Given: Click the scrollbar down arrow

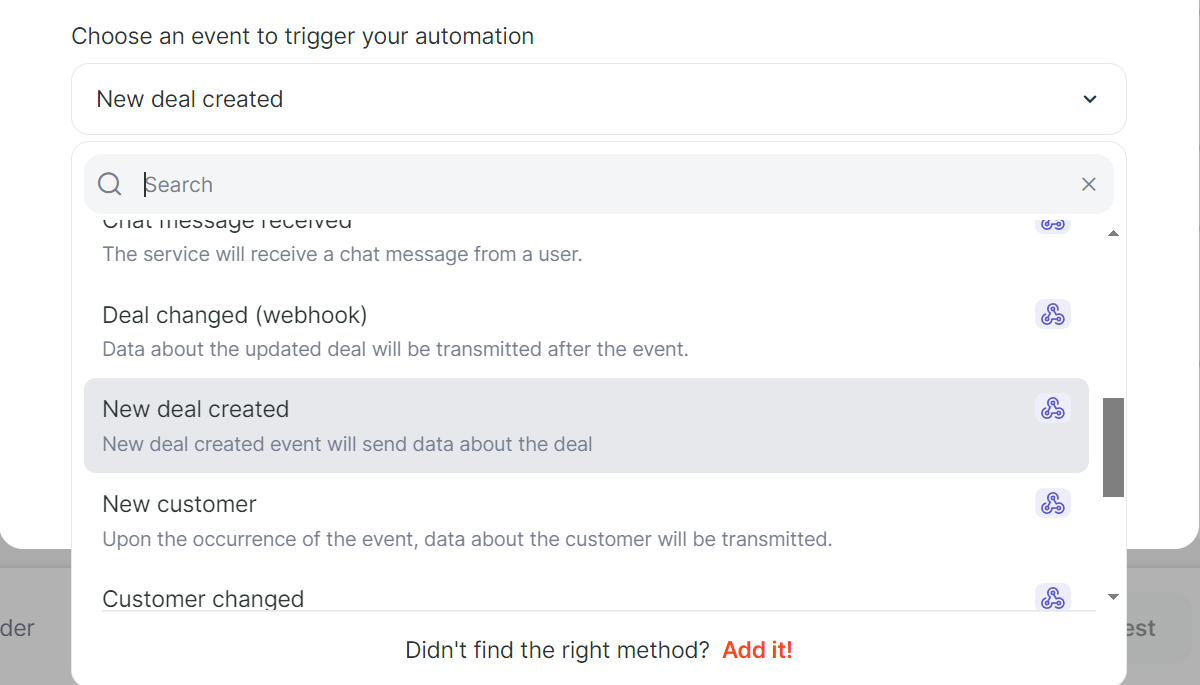Looking at the screenshot, I should (1113, 597).
